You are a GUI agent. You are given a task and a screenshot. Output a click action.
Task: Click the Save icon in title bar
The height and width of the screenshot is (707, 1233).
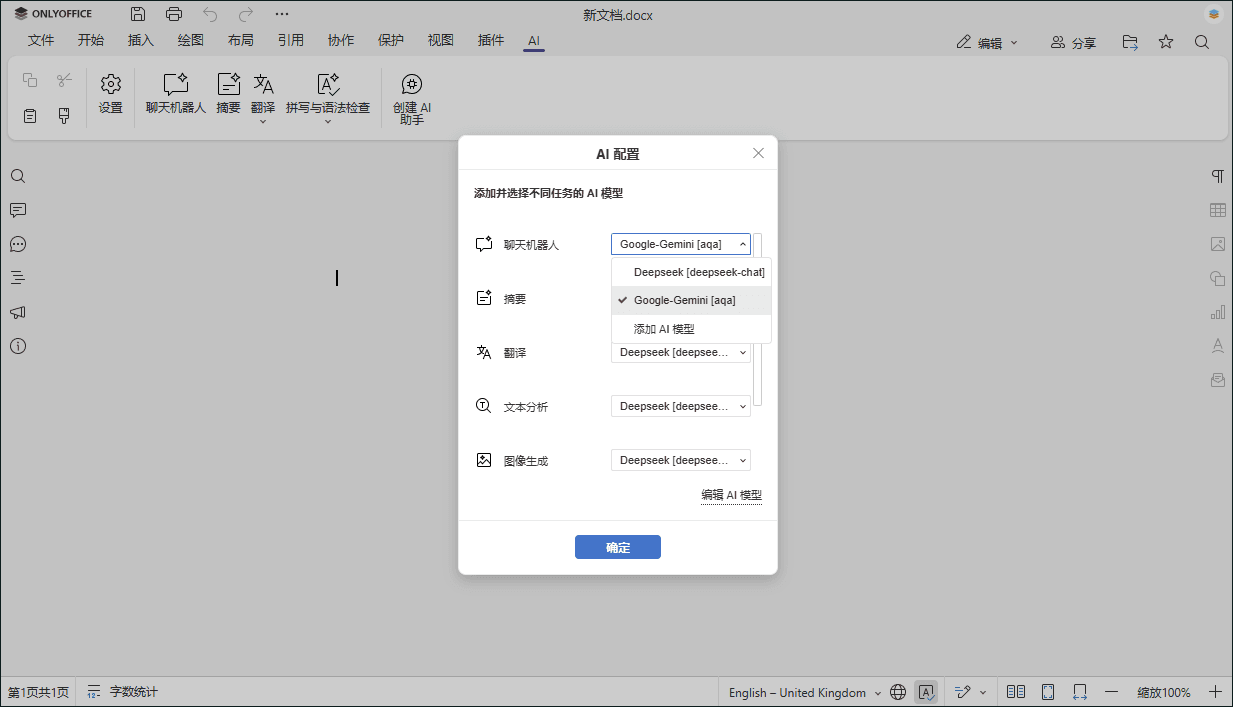click(x=138, y=15)
